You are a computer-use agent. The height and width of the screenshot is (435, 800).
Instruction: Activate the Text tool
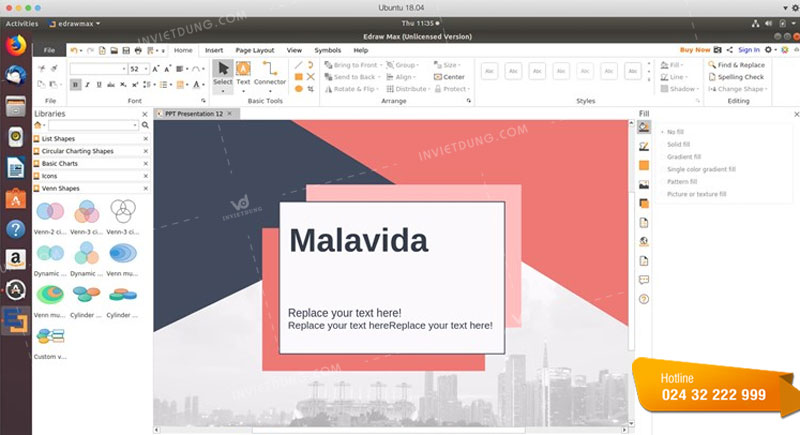[243, 76]
